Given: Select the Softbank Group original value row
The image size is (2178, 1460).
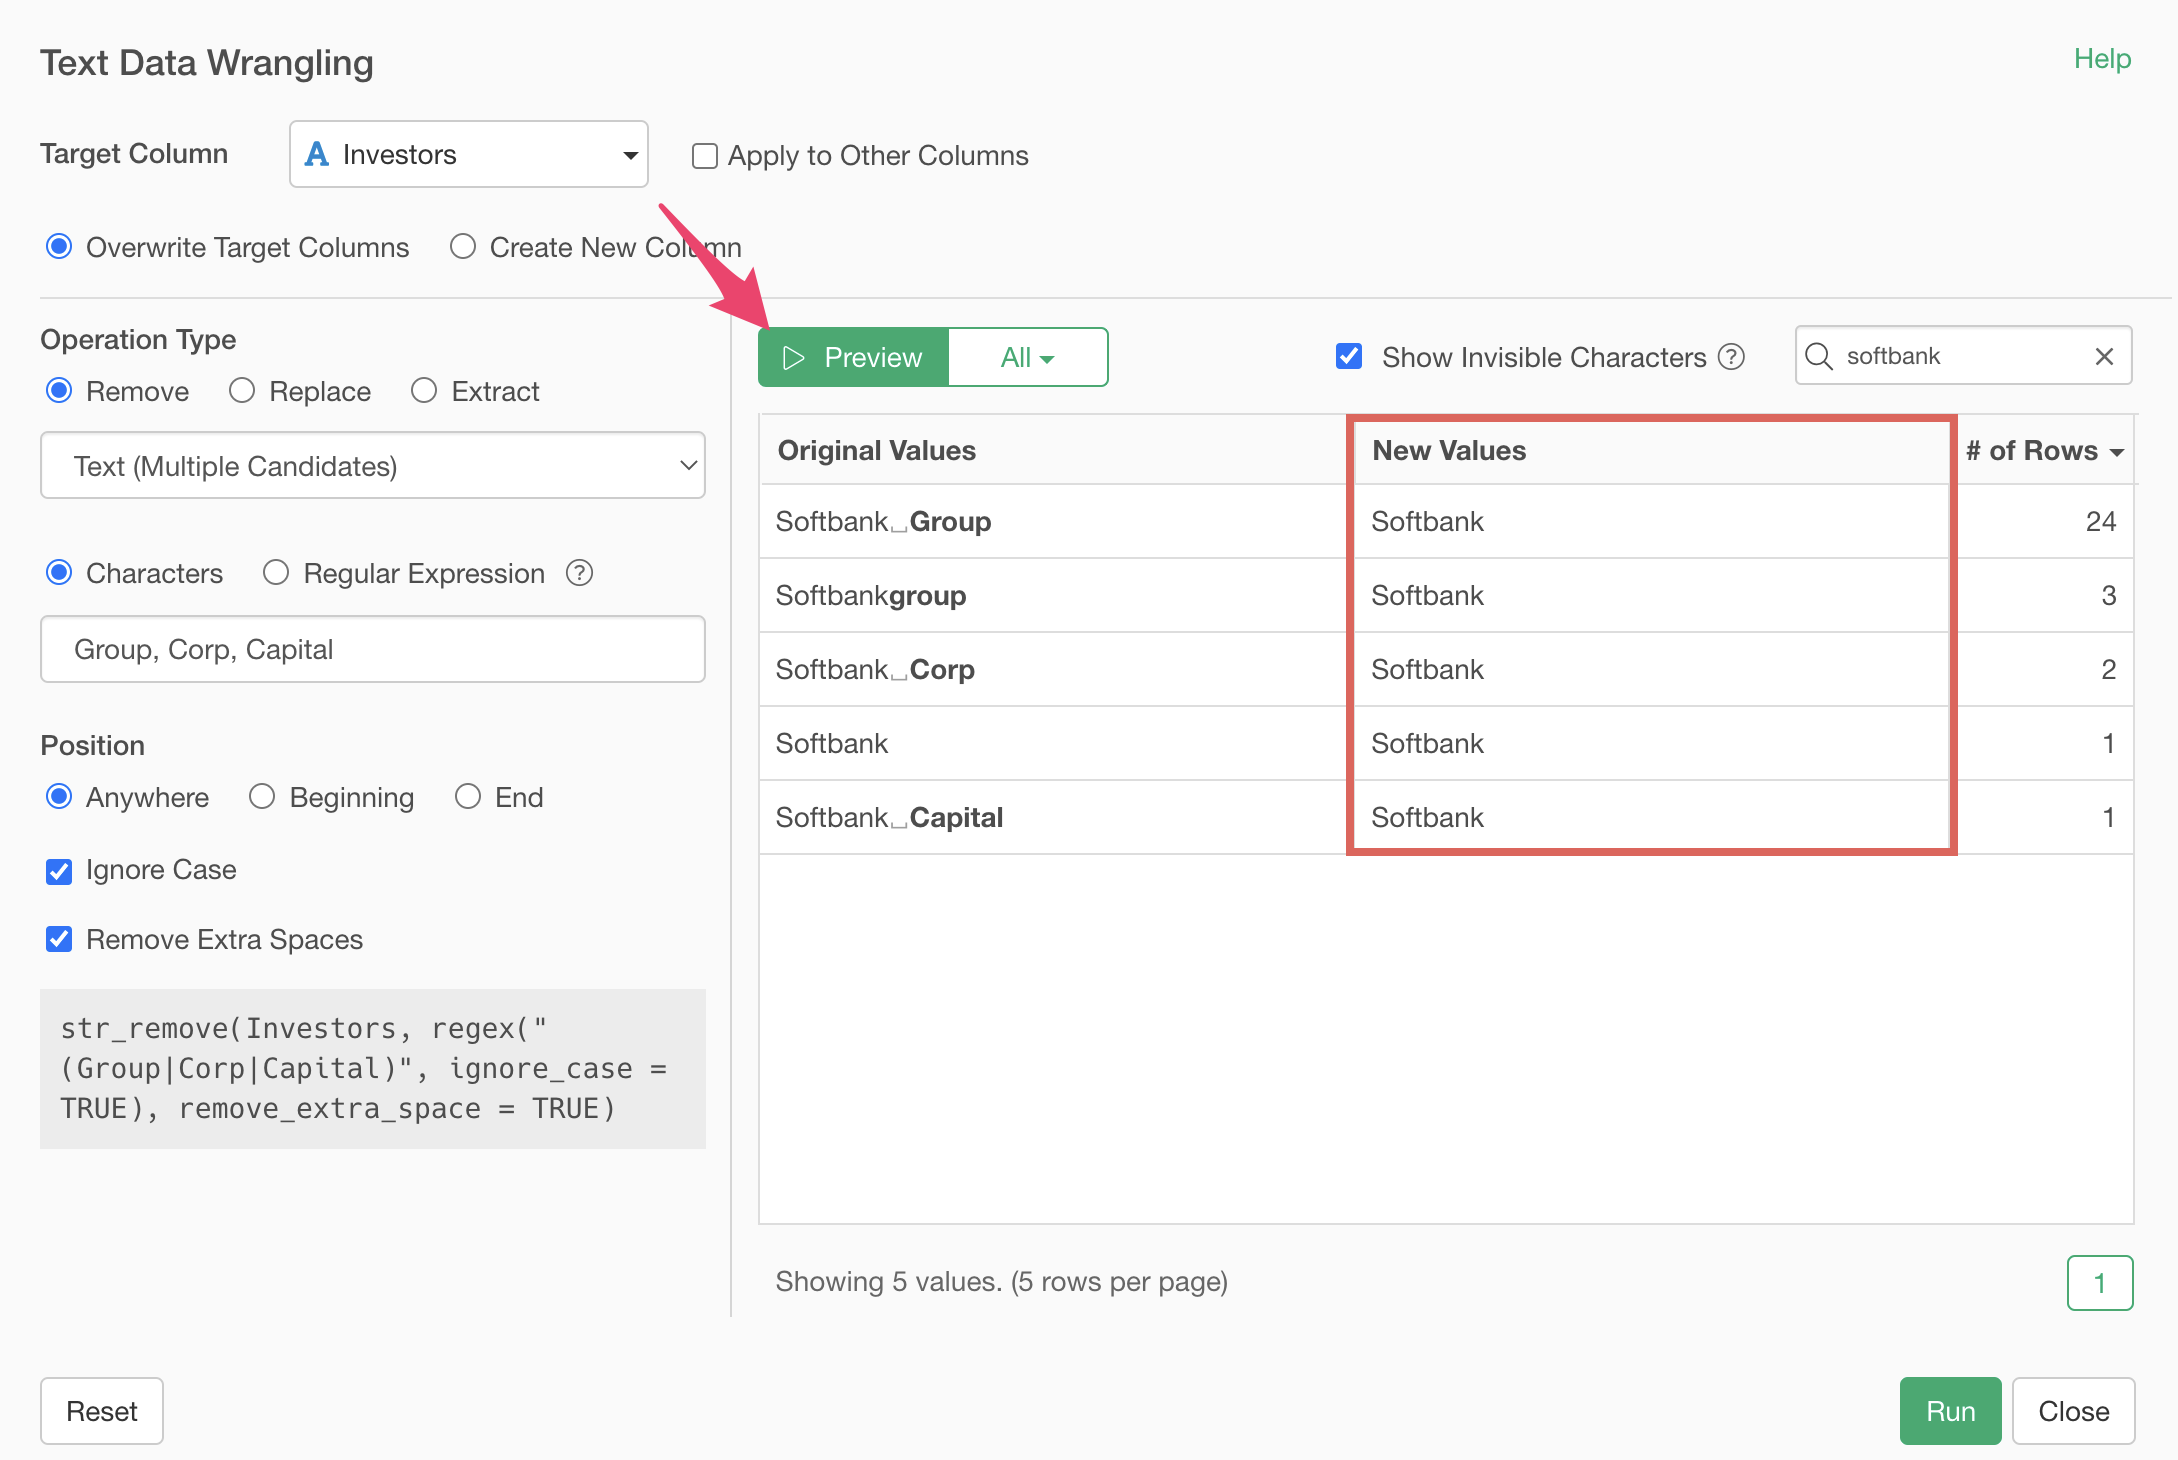Looking at the screenshot, I should click(1053, 522).
